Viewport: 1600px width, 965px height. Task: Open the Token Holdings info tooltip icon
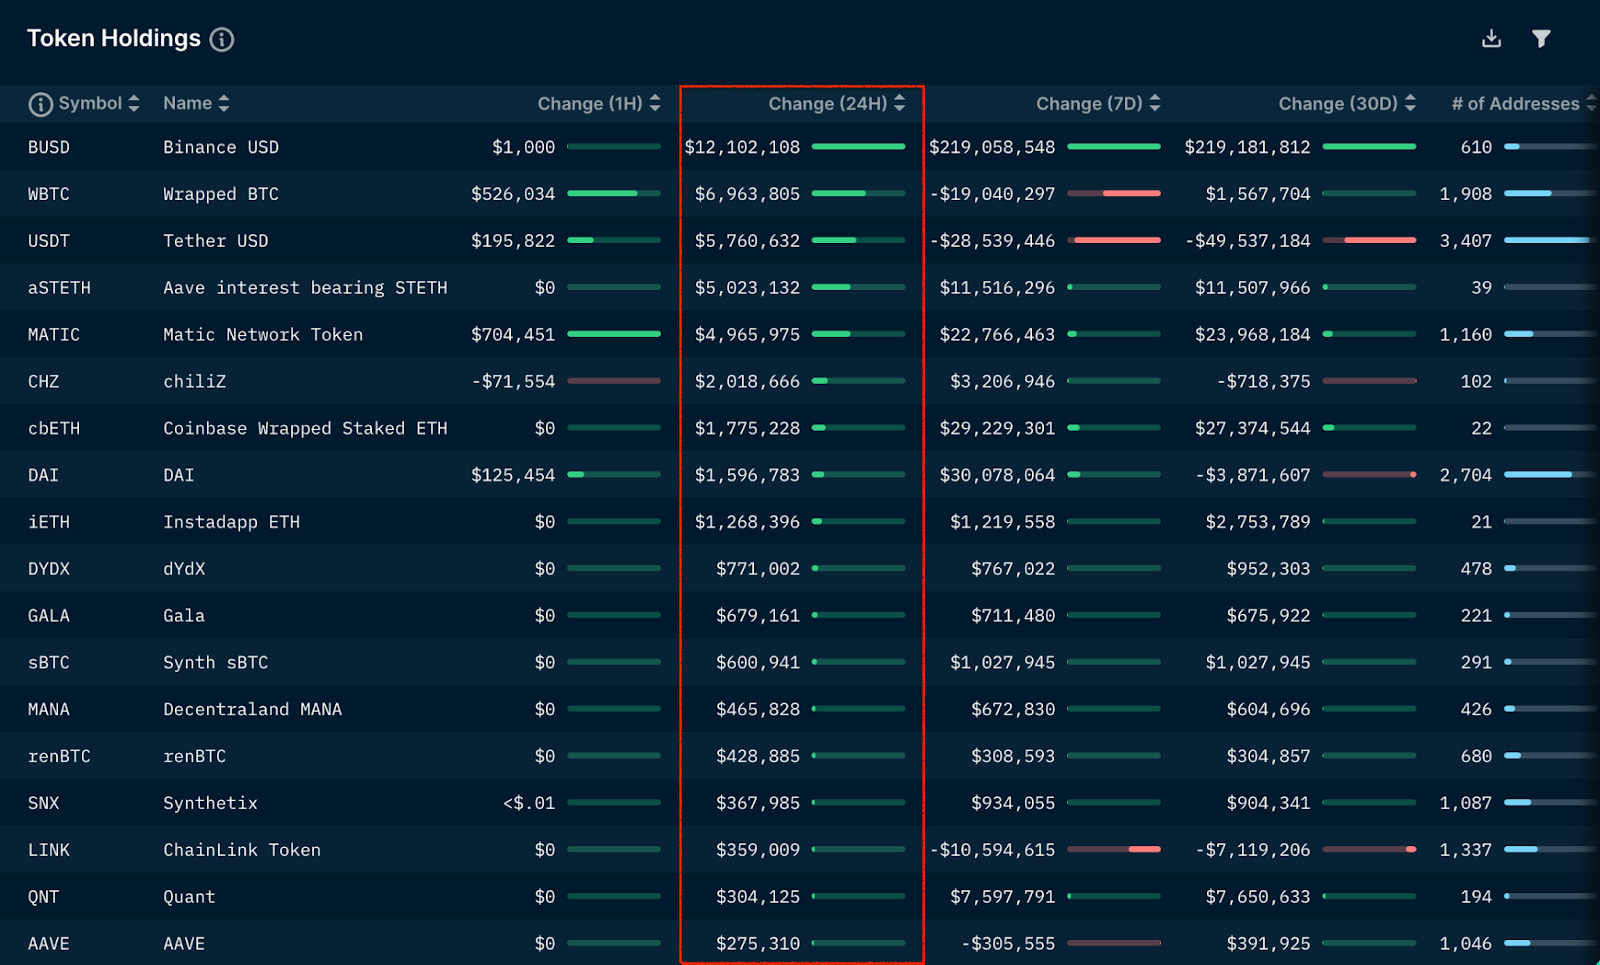[222, 39]
